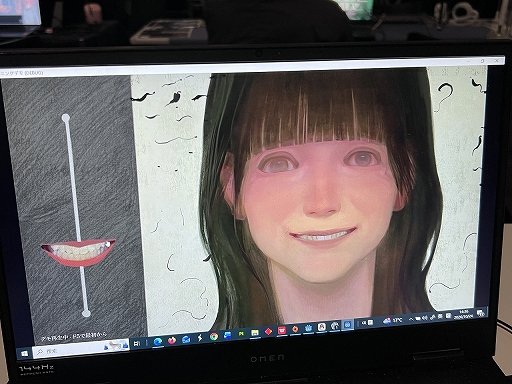The image size is (512, 384).
Task: Click the taskbar search box
Action: pos(82,348)
